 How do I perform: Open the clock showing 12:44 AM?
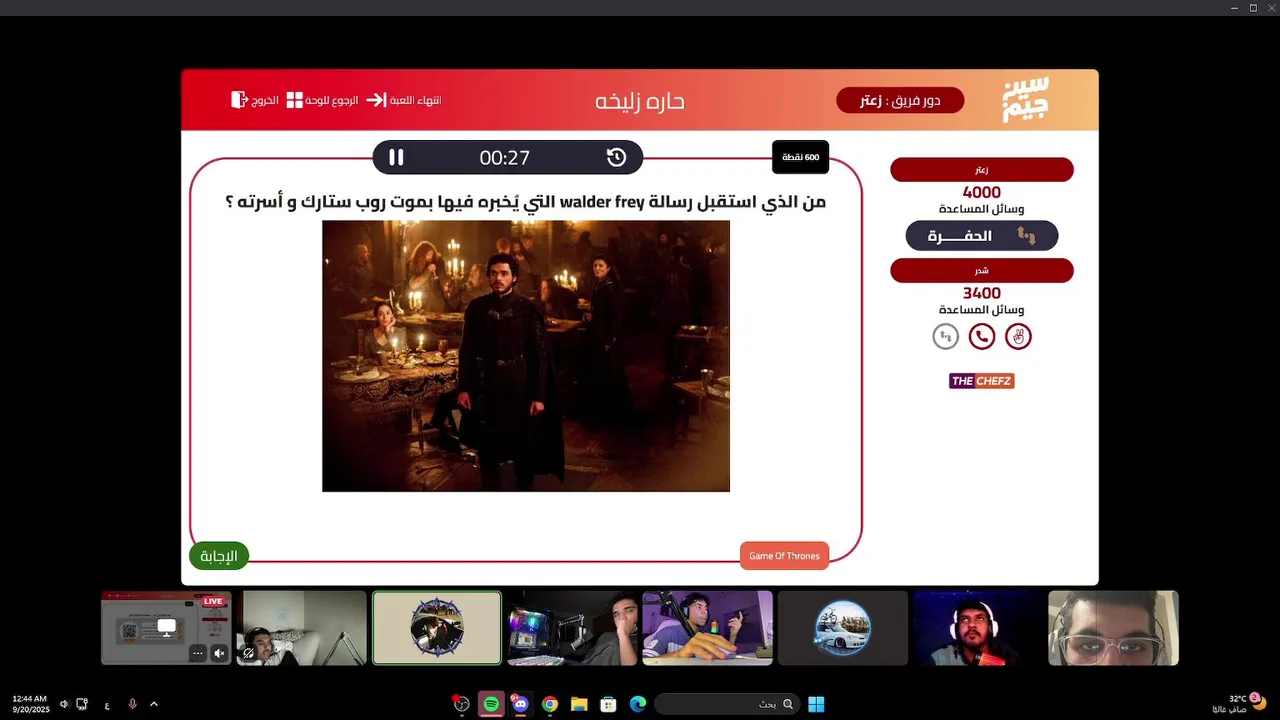pos(30,704)
